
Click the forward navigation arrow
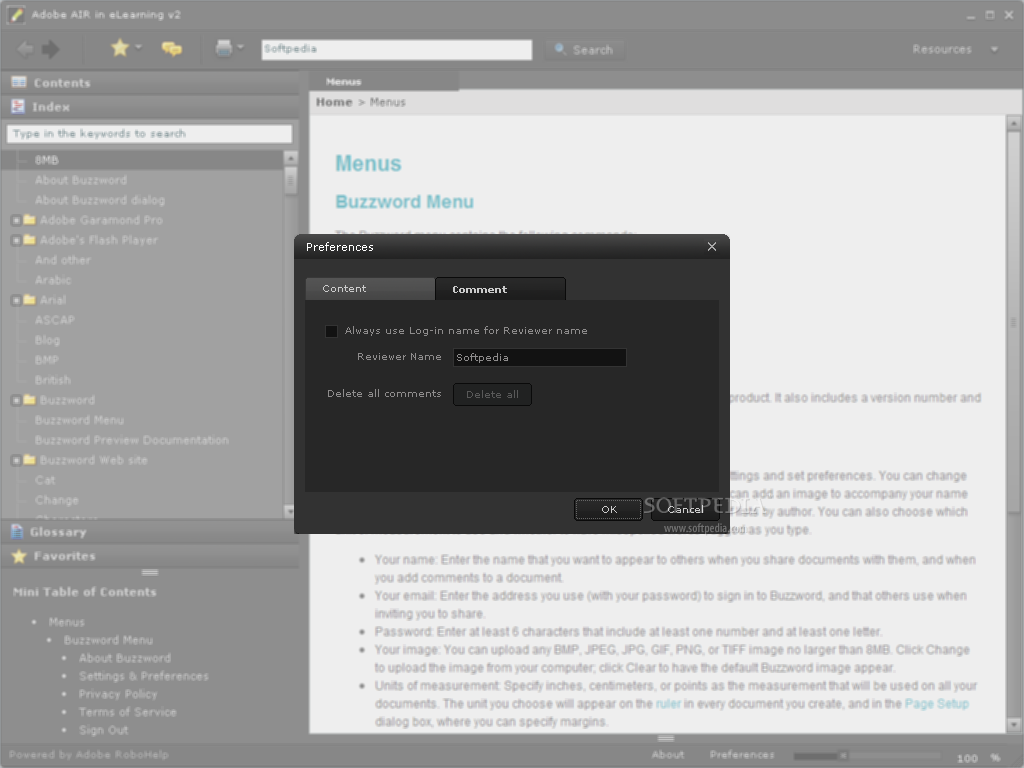50,49
